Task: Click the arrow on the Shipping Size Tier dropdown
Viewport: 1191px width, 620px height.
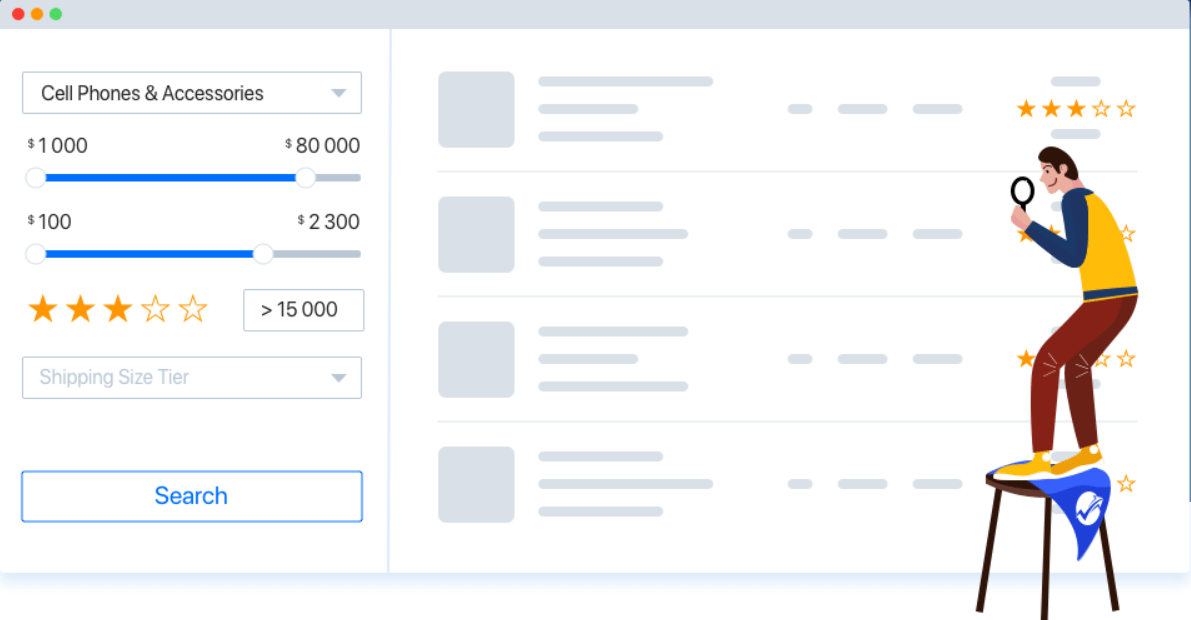Action: point(338,378)
